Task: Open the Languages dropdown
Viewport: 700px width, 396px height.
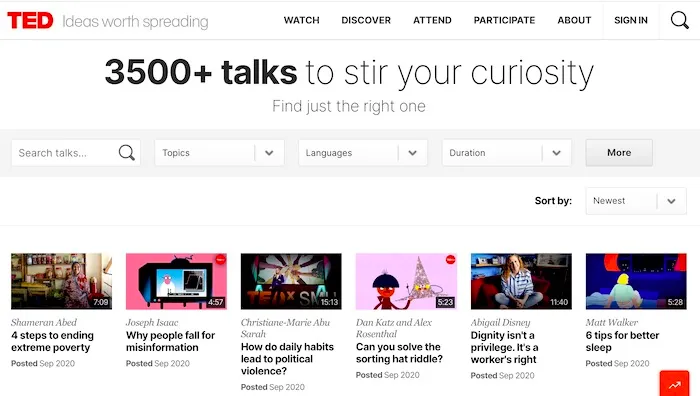Action: click(363, 153)
